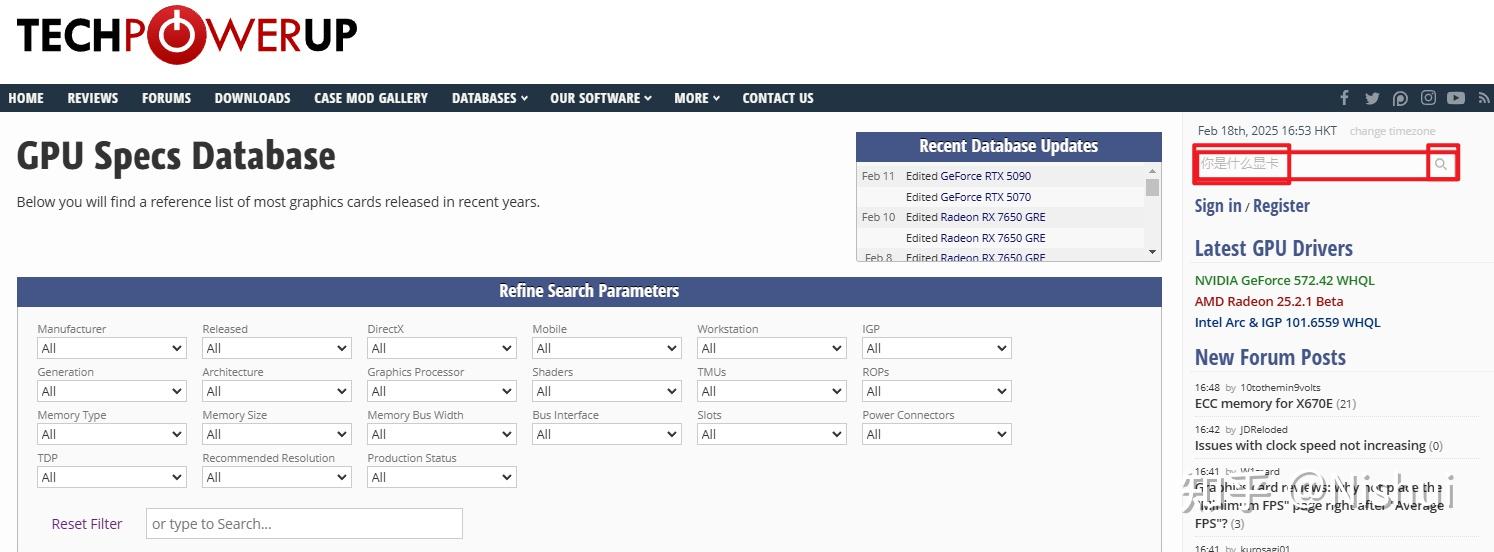Focus the "or type to Search" field
This screenshot has width=1494, height=552.
(304, 524)
